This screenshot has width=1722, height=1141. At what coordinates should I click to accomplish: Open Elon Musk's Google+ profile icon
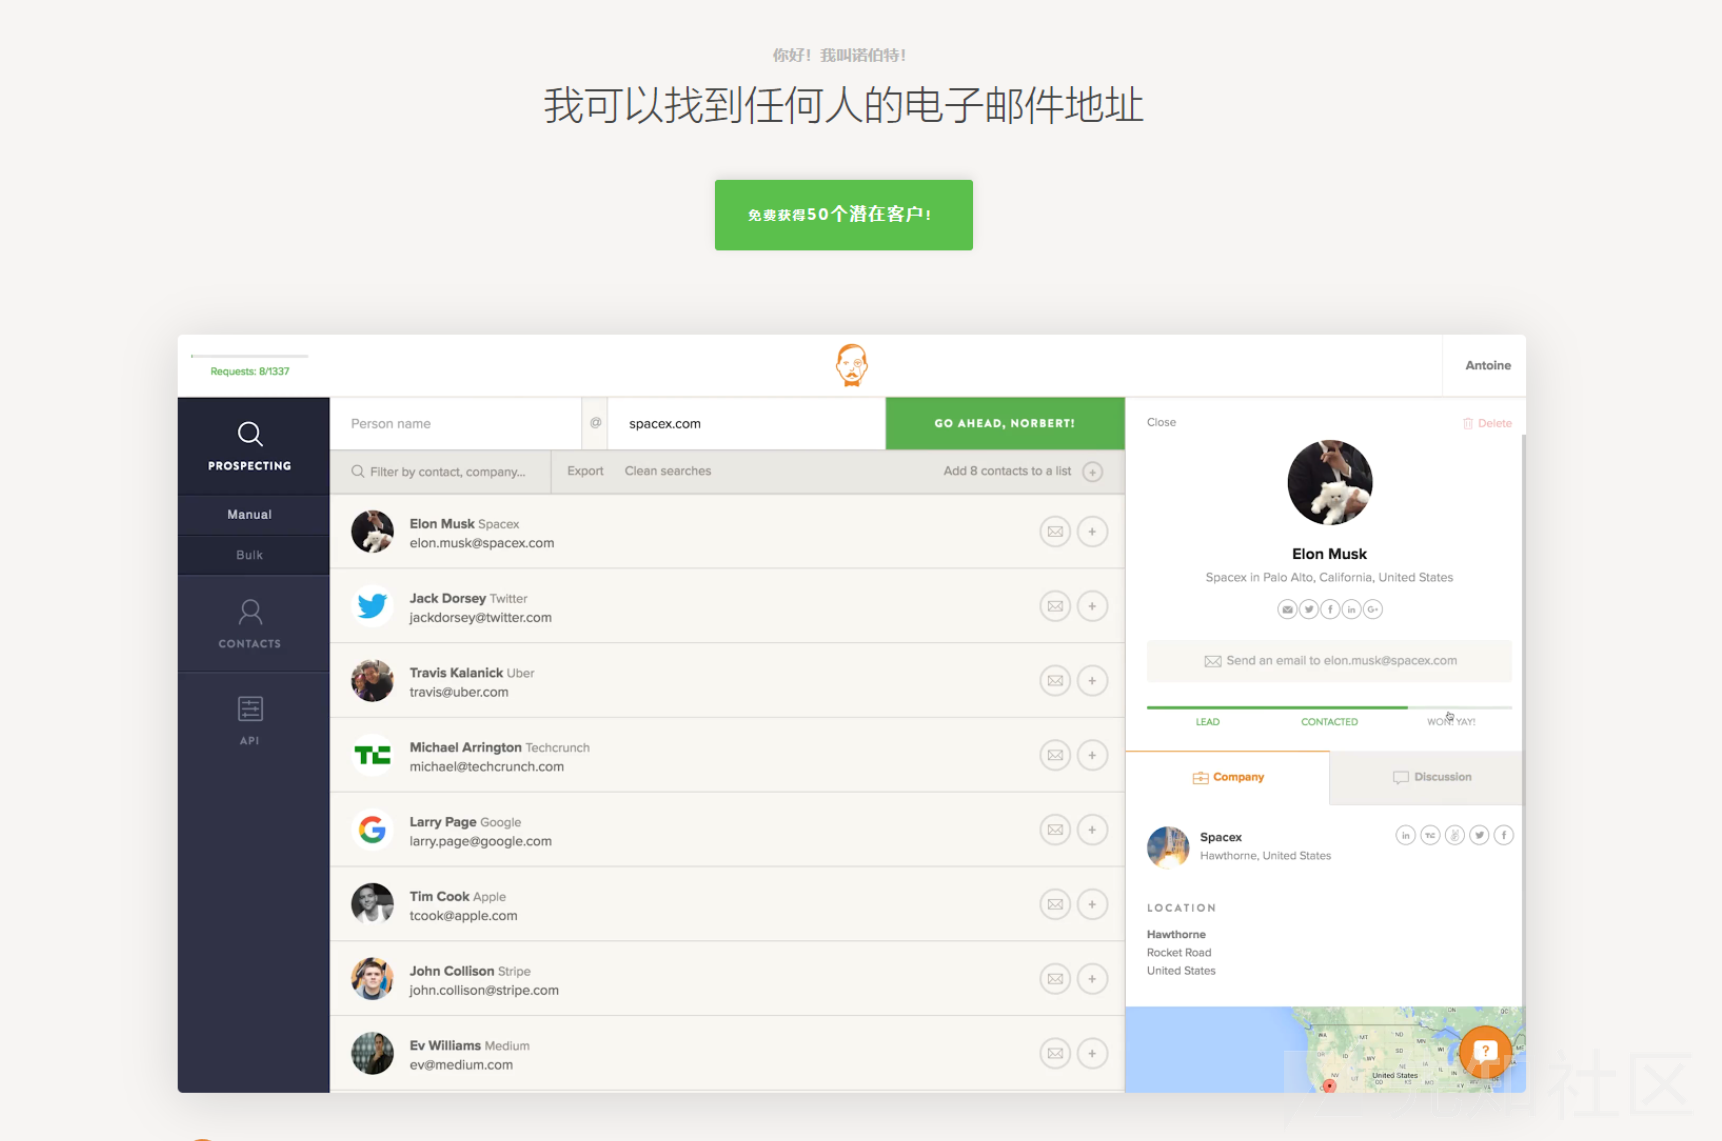(1373, 609)
